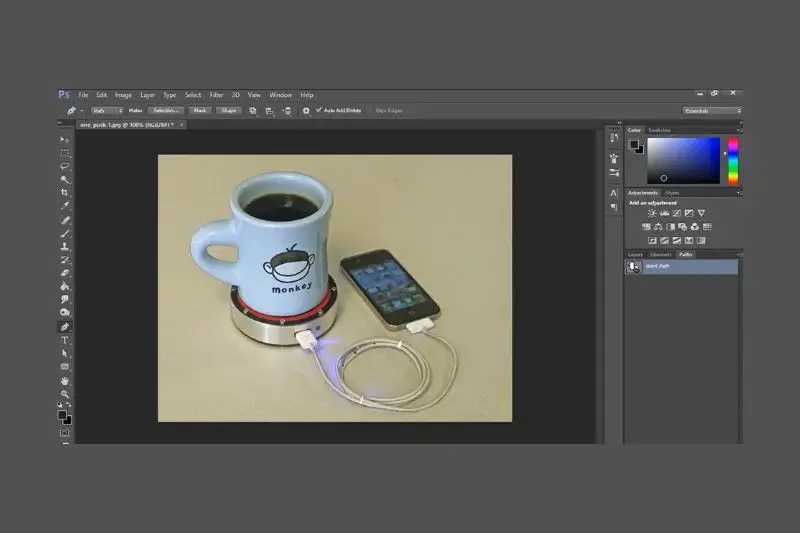Click the Brightness/Contrast adjustment icon

point(652,213)
